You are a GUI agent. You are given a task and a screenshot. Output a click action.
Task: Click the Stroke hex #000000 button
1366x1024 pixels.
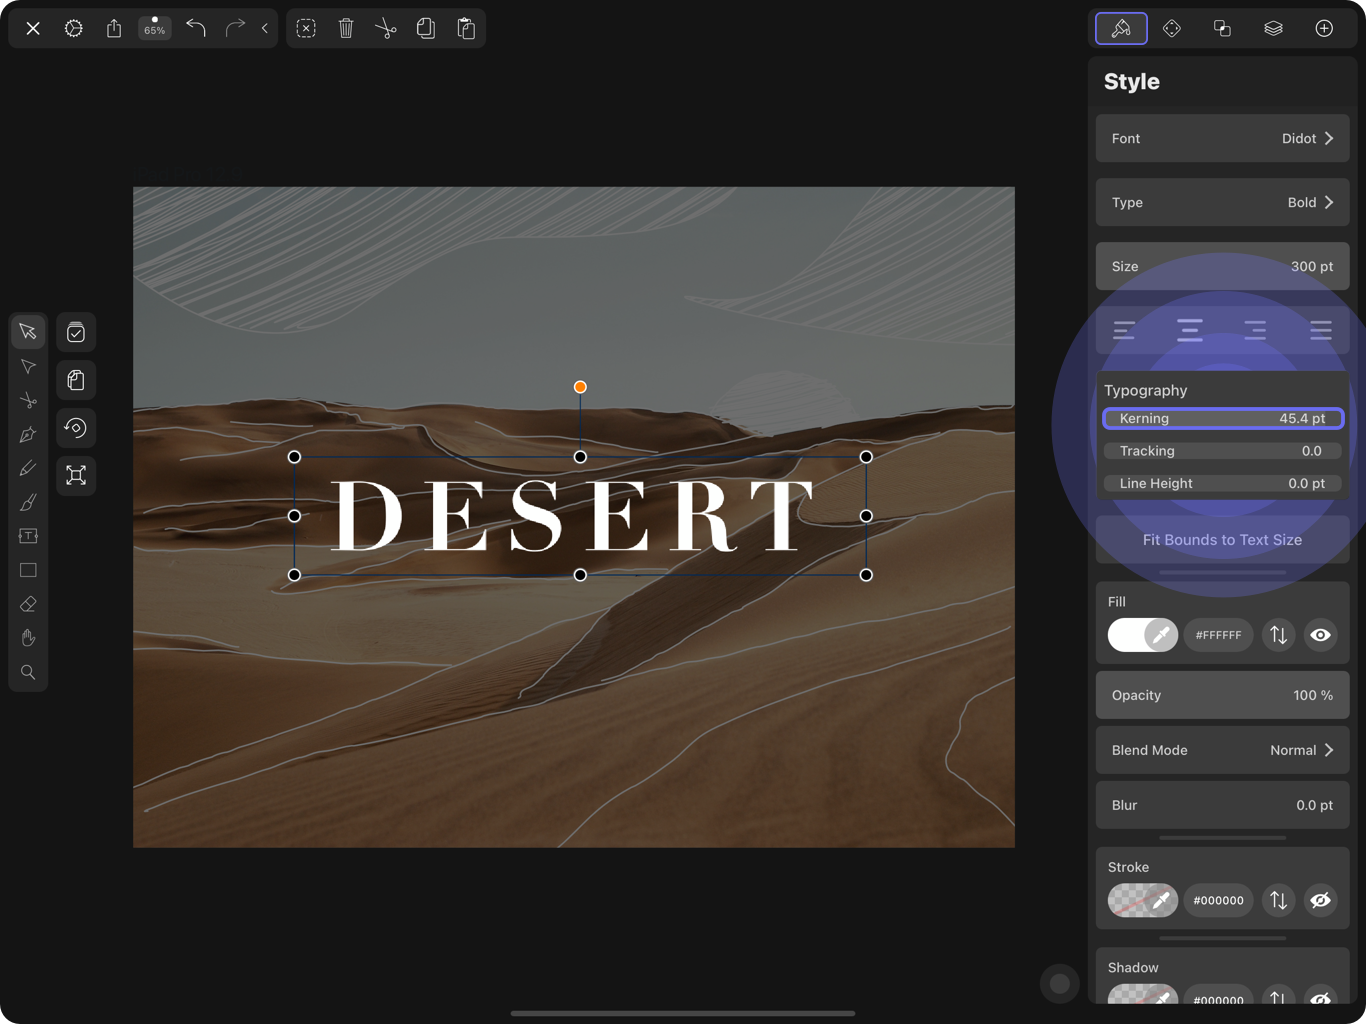tap(1218, 900)
